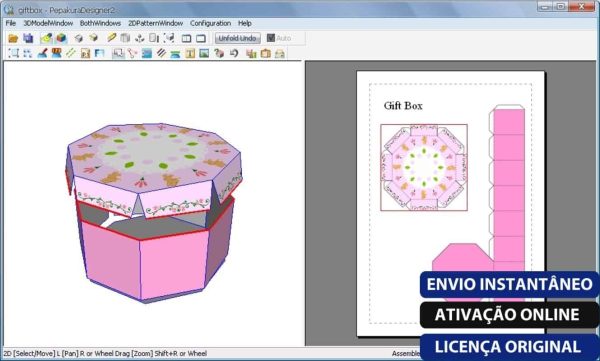The width and height of the screenshot is (600, 361).
Task: Toggle the Auto checkbox
Action: point(271,38)
